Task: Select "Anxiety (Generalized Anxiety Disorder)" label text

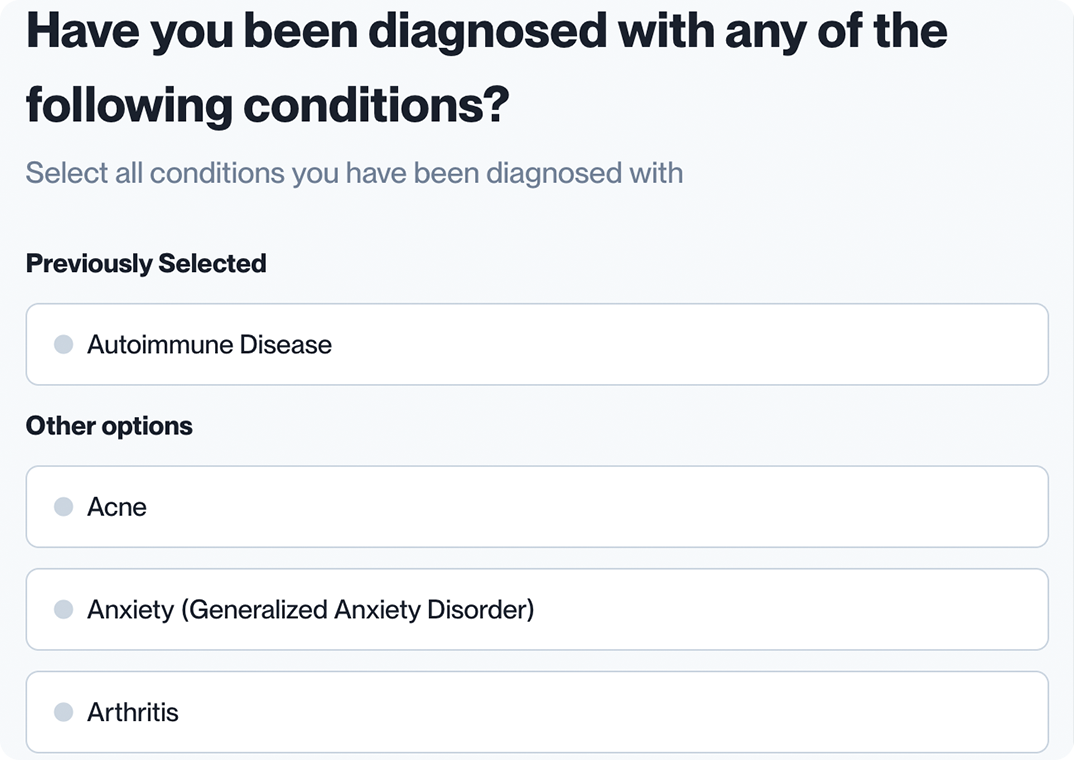Action: (310, 609)
